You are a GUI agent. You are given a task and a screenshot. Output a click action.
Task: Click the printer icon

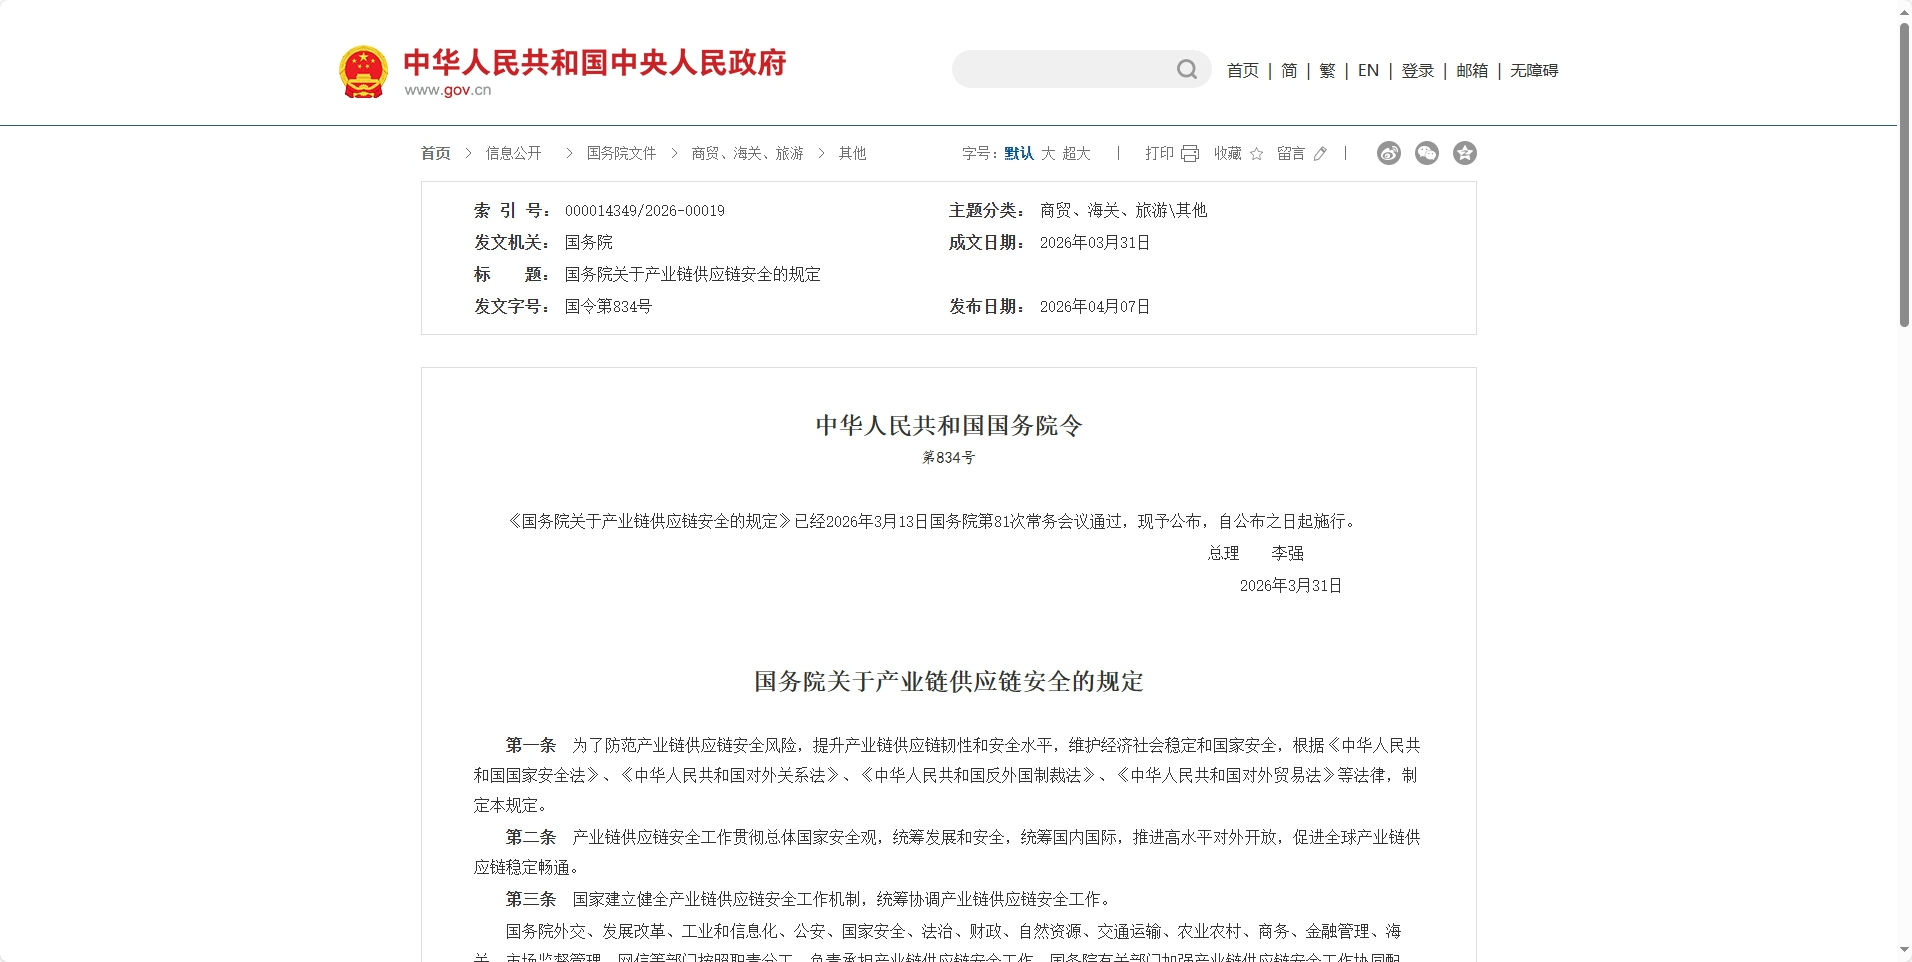coord(1190,154)
